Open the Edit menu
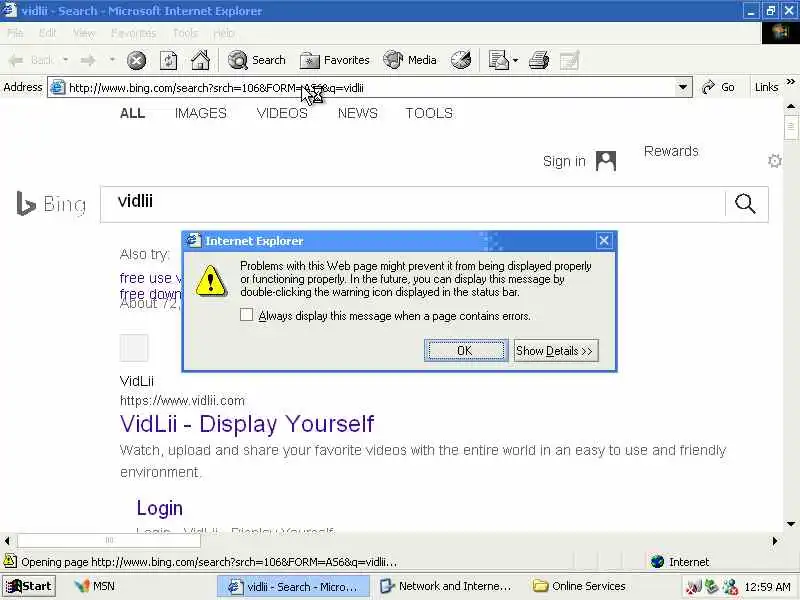Viewport: 800px width, 600px height. pos(47,33)
